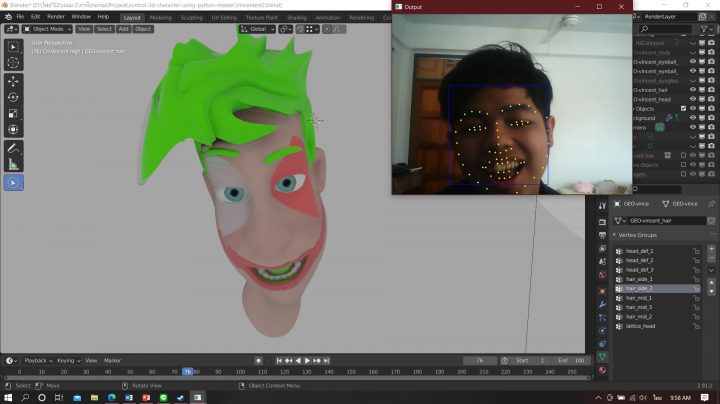This screenshot has width=720, height=404.
Task: Toggle visibility of vincent_head in outliner
Action: (x=693, y=99)
